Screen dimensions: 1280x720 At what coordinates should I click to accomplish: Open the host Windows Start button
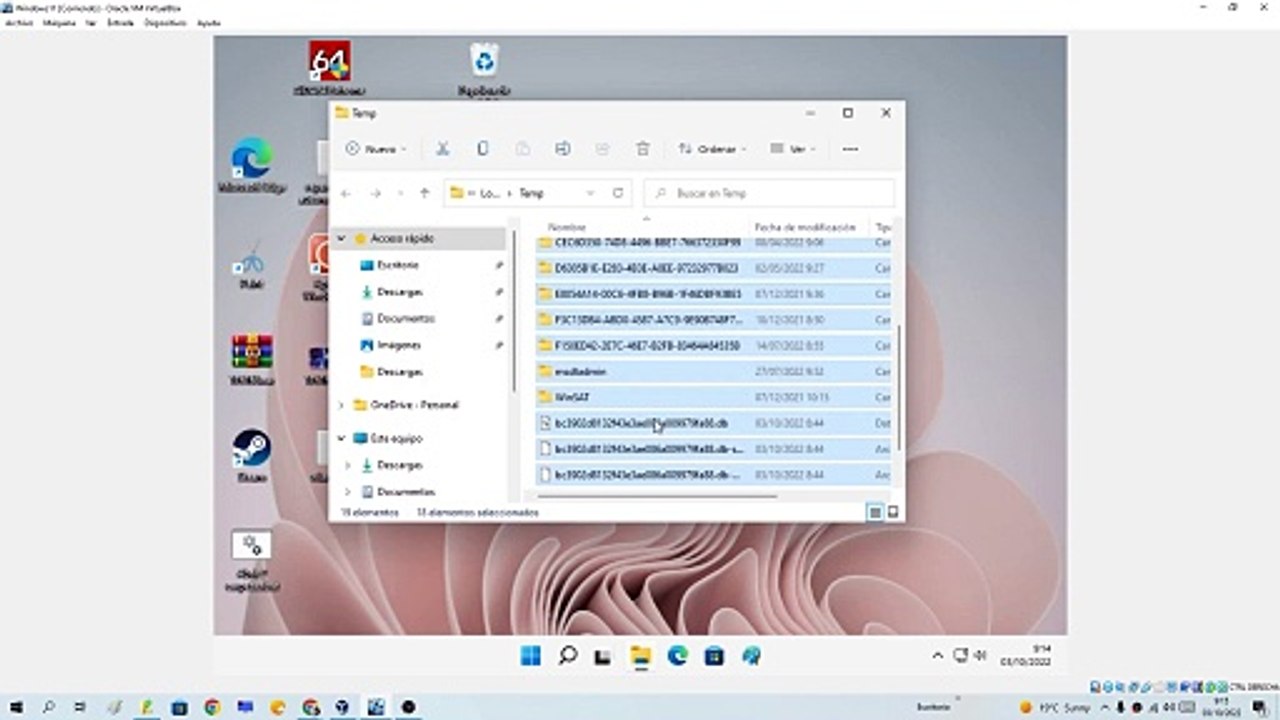17,707
